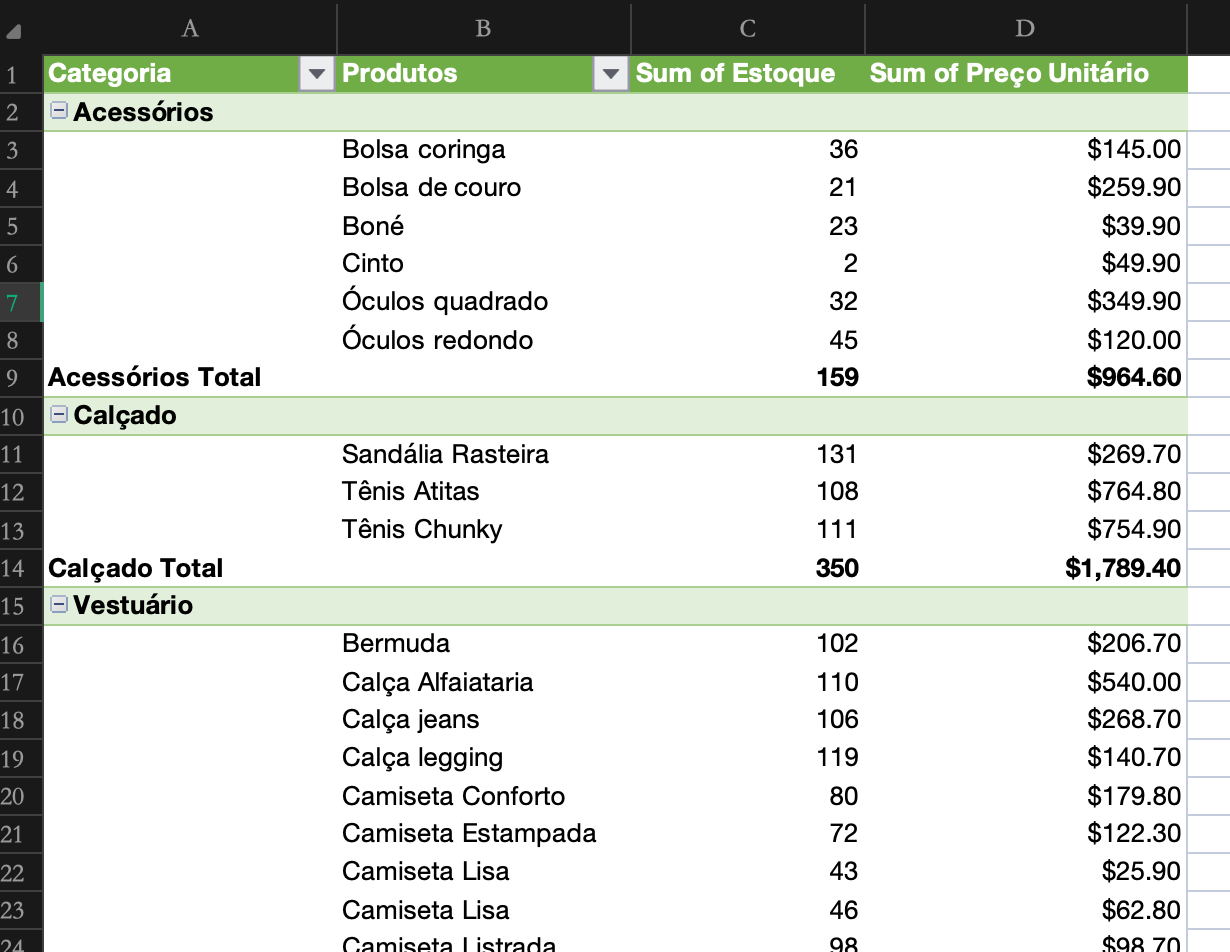
Task: Select row 14 header
Action: pyautogui.click(x=13, y=568)
